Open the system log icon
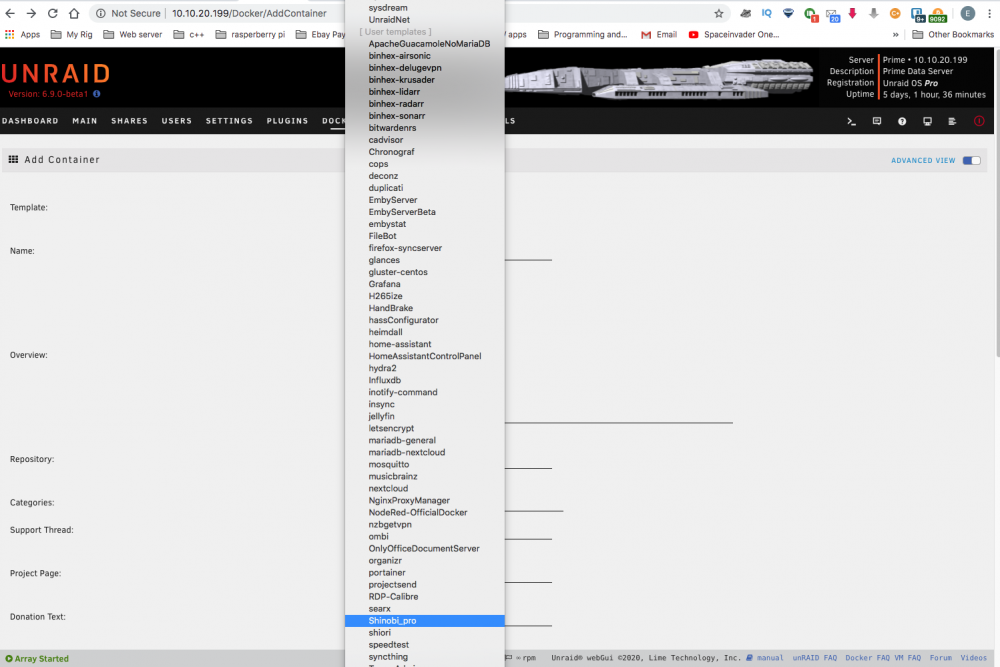Viewport: 1000px width, 667px height. tap(952, 121)
